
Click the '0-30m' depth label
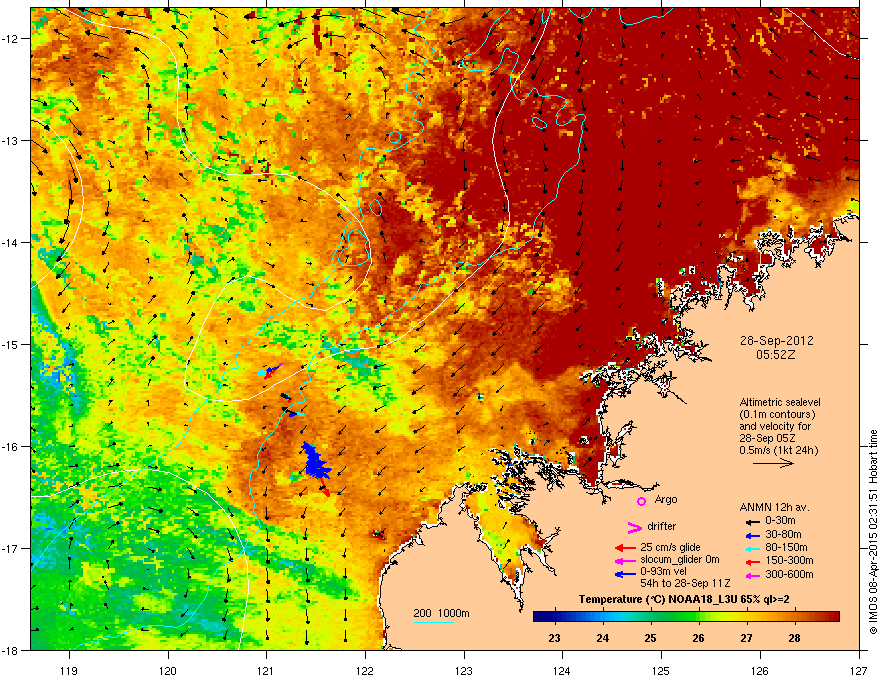coord(780,521)
